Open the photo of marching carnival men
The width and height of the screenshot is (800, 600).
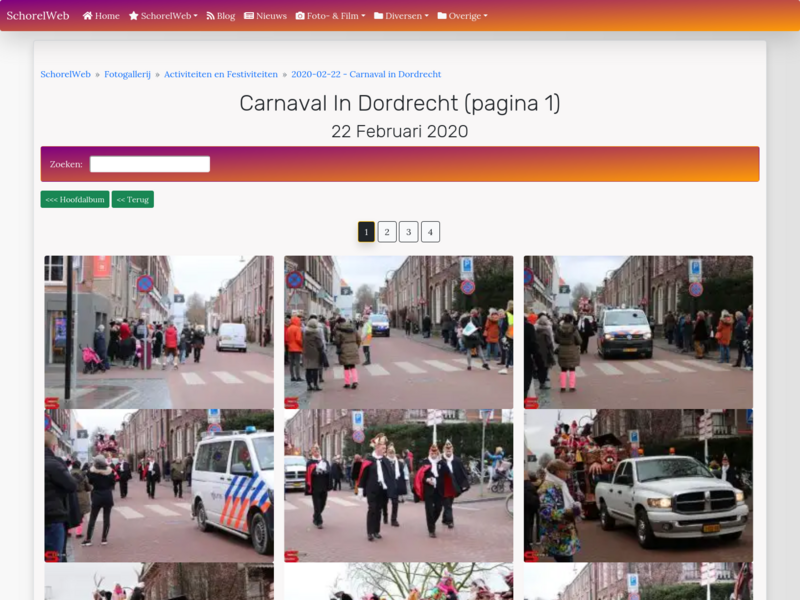[x=398, y=485]
